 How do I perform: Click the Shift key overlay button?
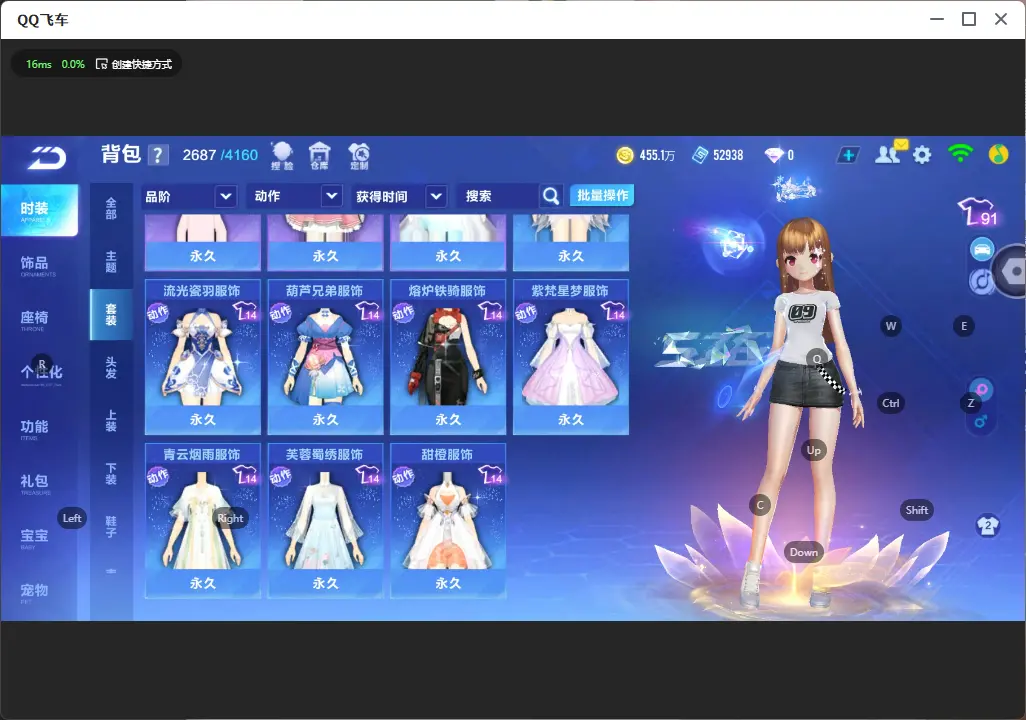tap(917, 510)
